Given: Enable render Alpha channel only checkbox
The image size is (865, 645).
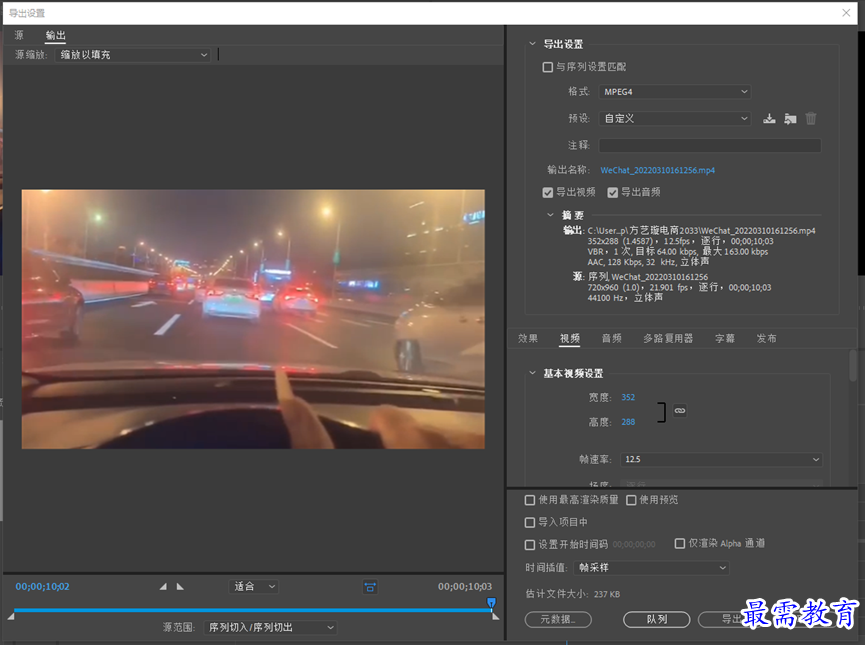Looking at the screenshot, I should [680, 543].
